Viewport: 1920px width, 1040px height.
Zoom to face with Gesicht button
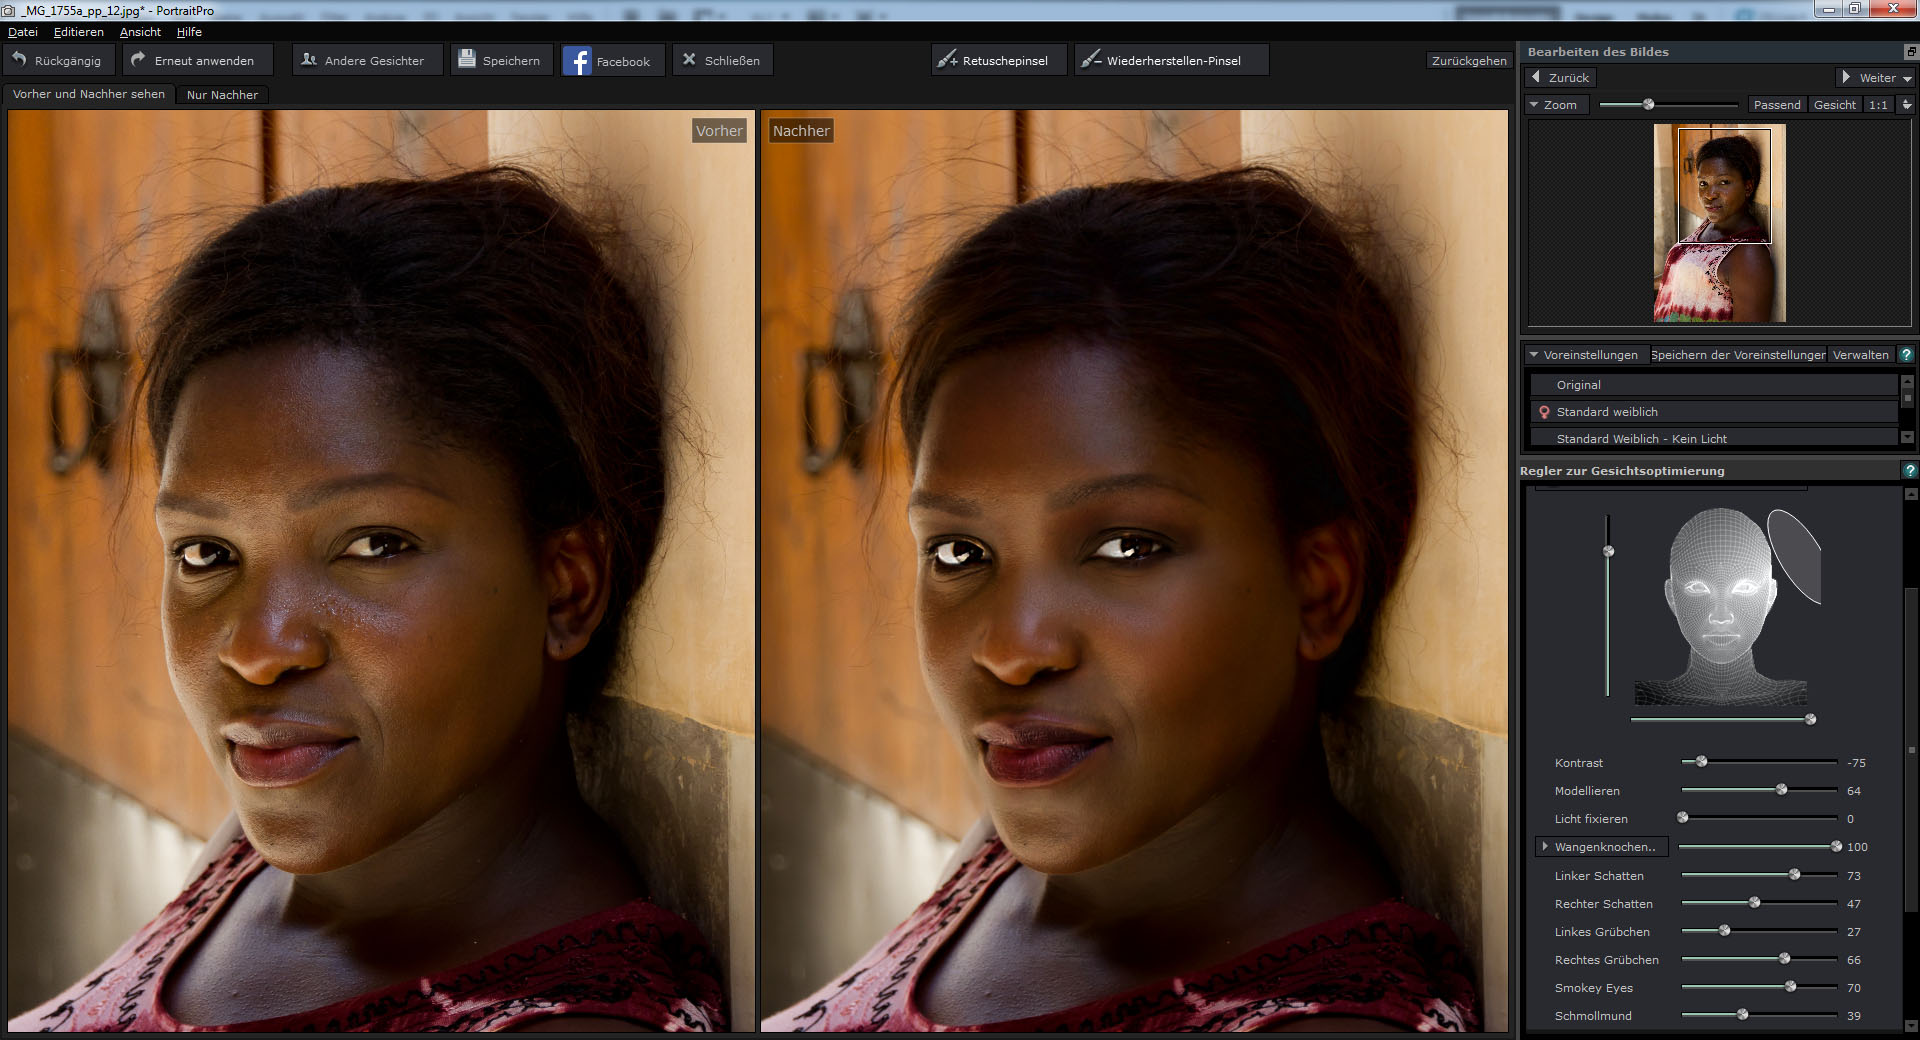coord(1835,105)
